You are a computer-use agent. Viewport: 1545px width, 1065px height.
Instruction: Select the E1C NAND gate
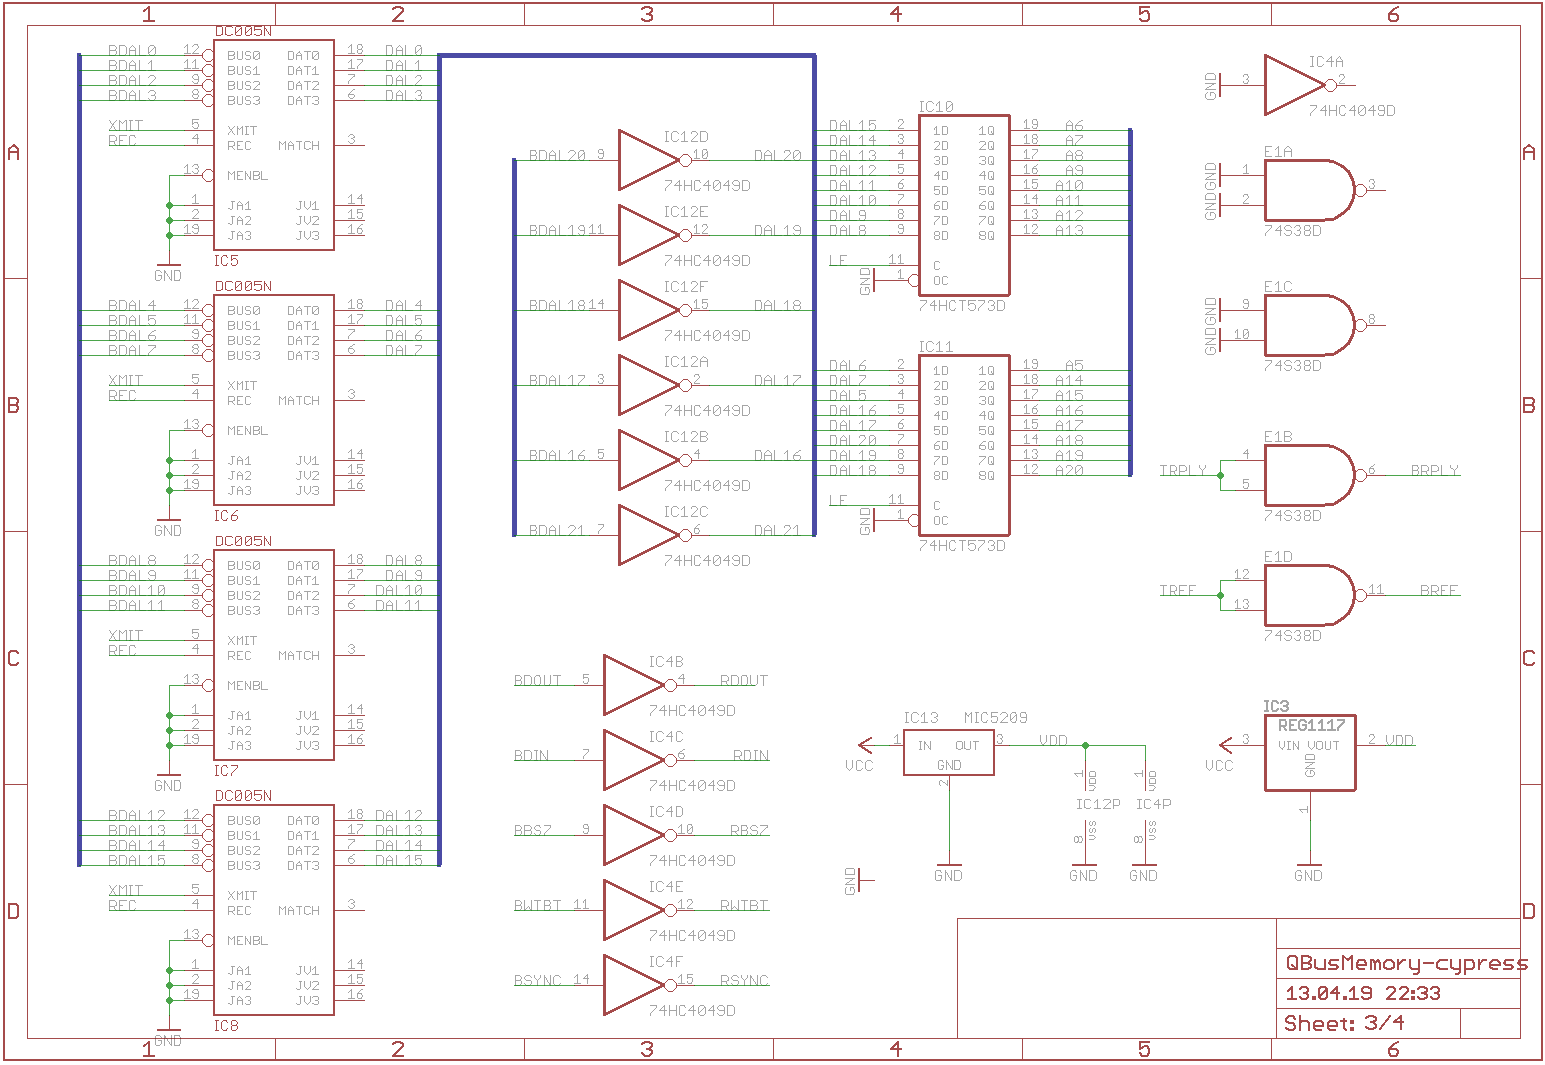[1314, 325]
